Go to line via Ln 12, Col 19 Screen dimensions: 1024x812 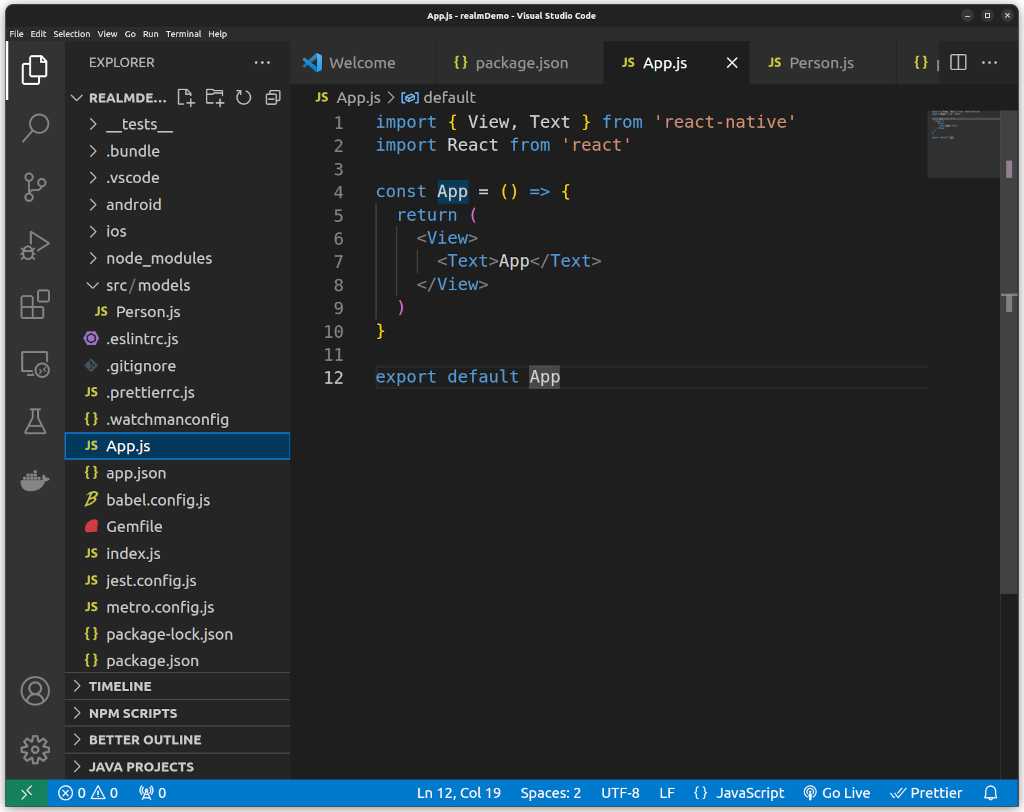[458, 793]
